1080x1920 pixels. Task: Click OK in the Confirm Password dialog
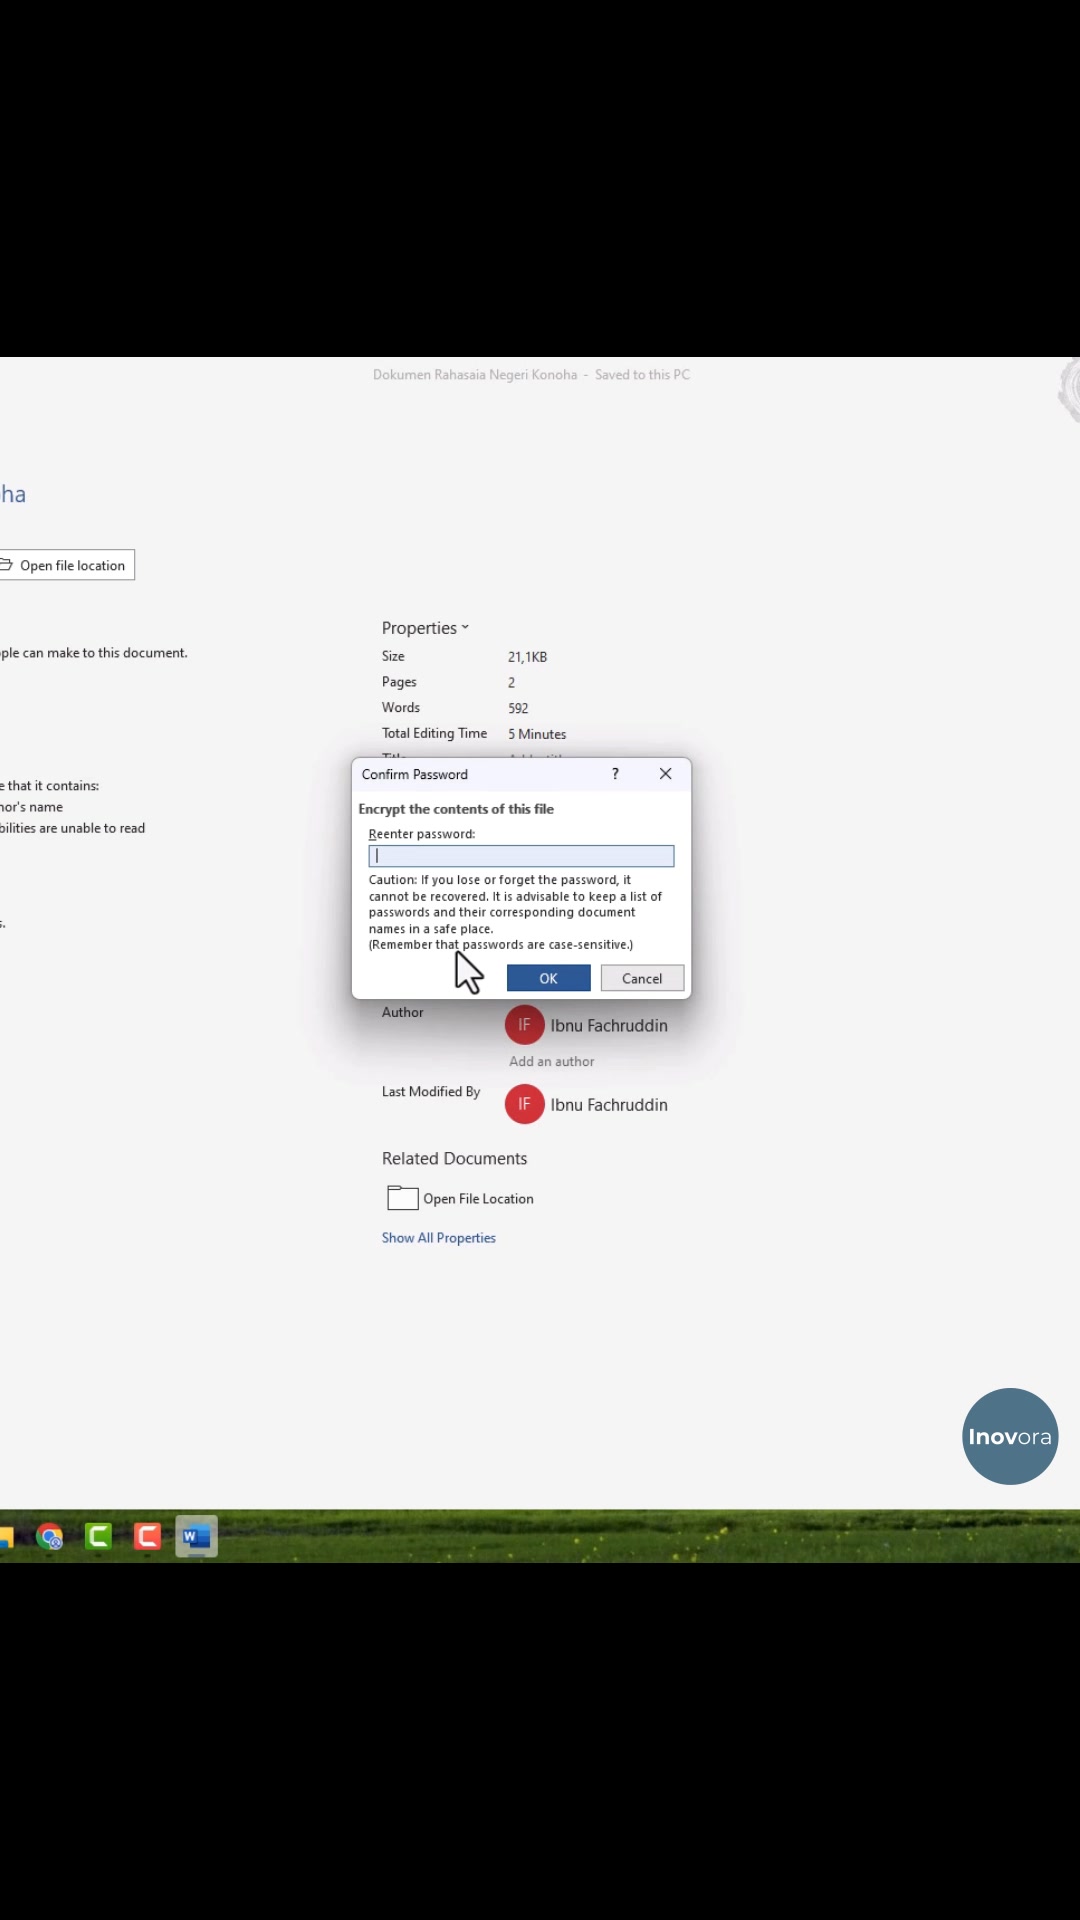coord(548,978)
